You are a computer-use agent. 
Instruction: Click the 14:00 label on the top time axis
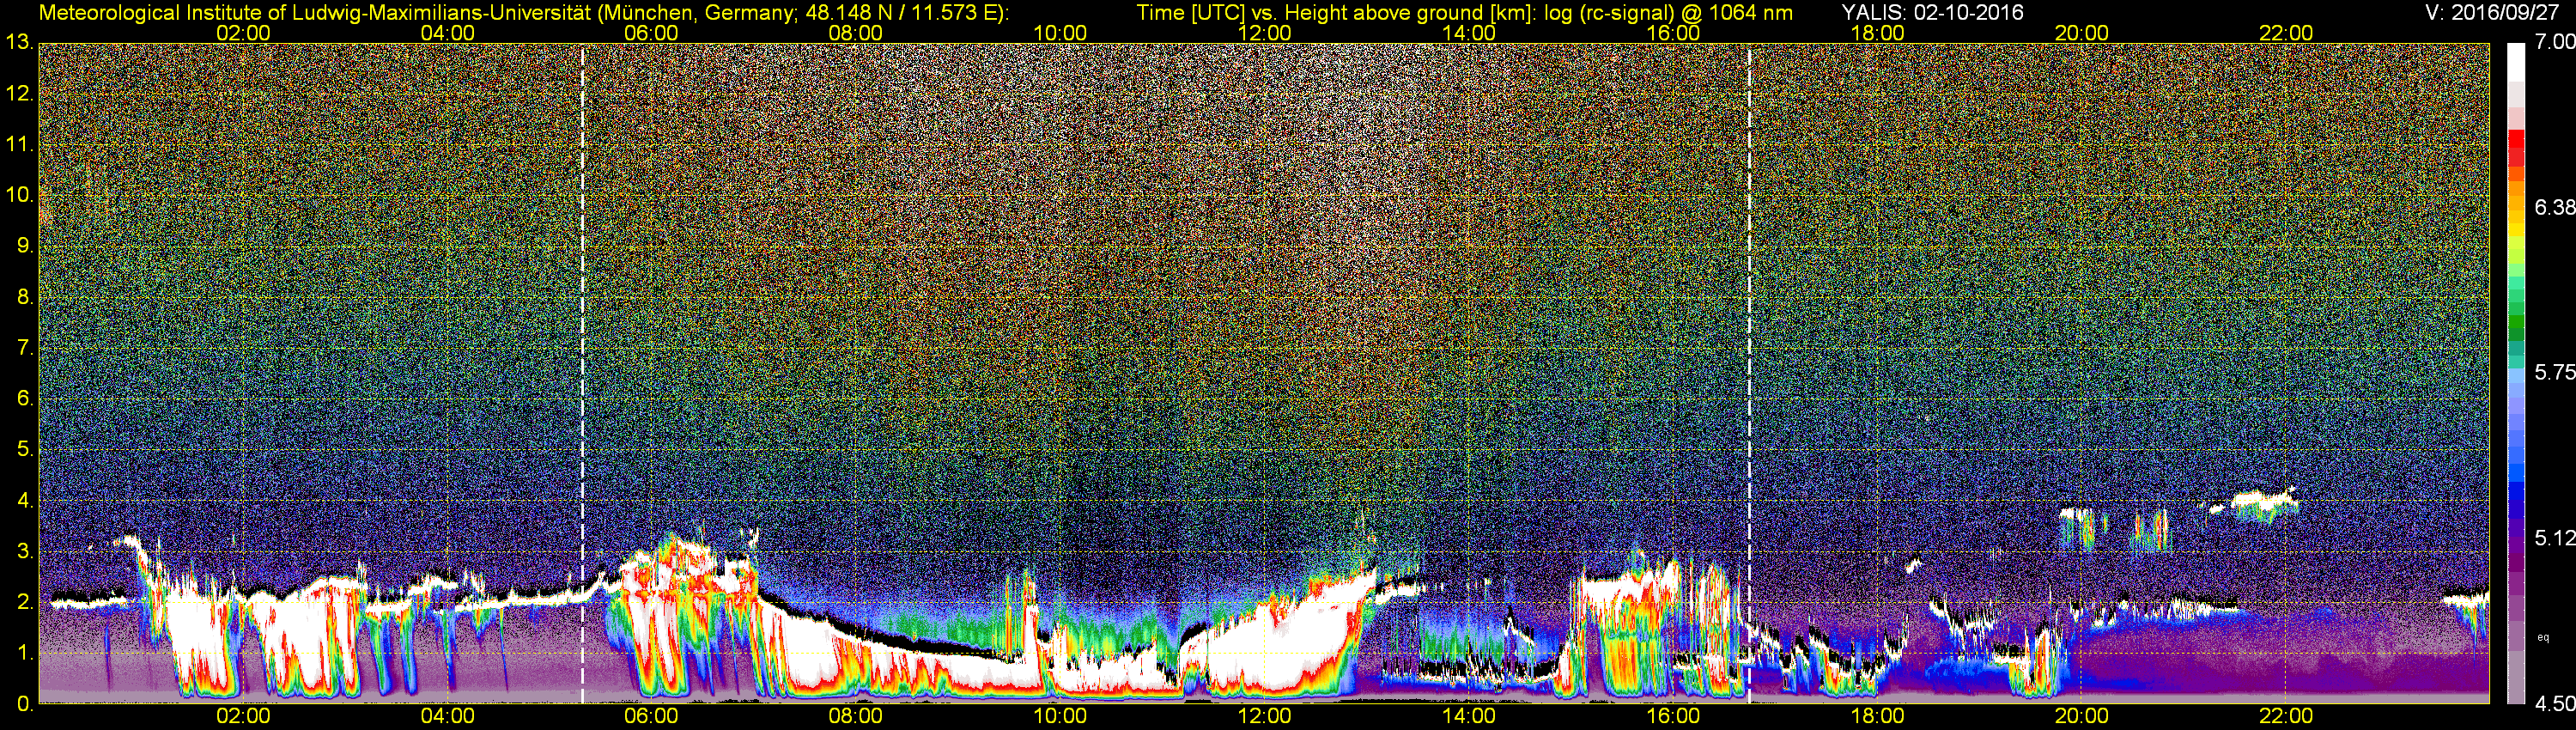pyautogui.click(x=1468, y=33)
